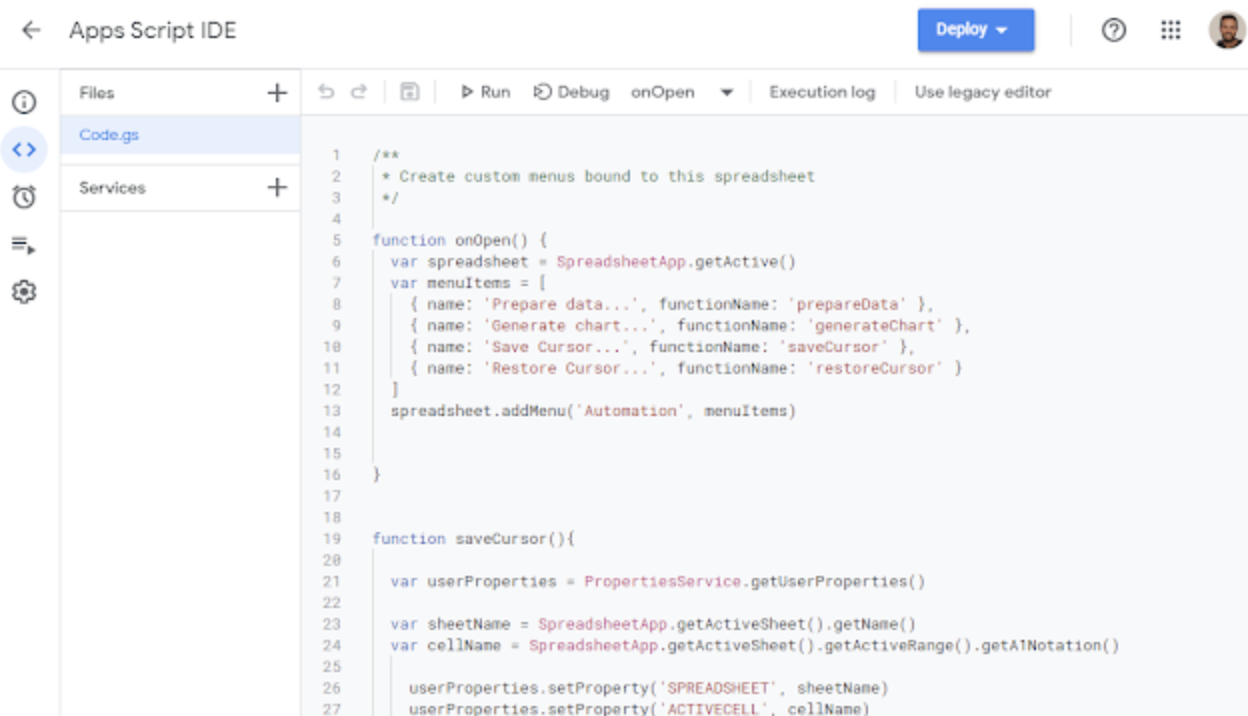1248x716 pixels.
Task: Open the account profile picture
Action: [x=1226, y=30]
